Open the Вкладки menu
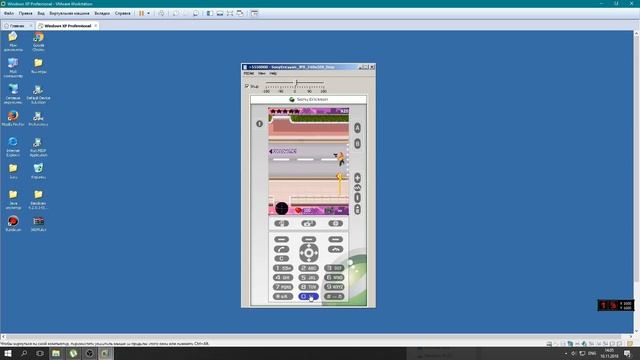The image size is (640, 360). 102,13
